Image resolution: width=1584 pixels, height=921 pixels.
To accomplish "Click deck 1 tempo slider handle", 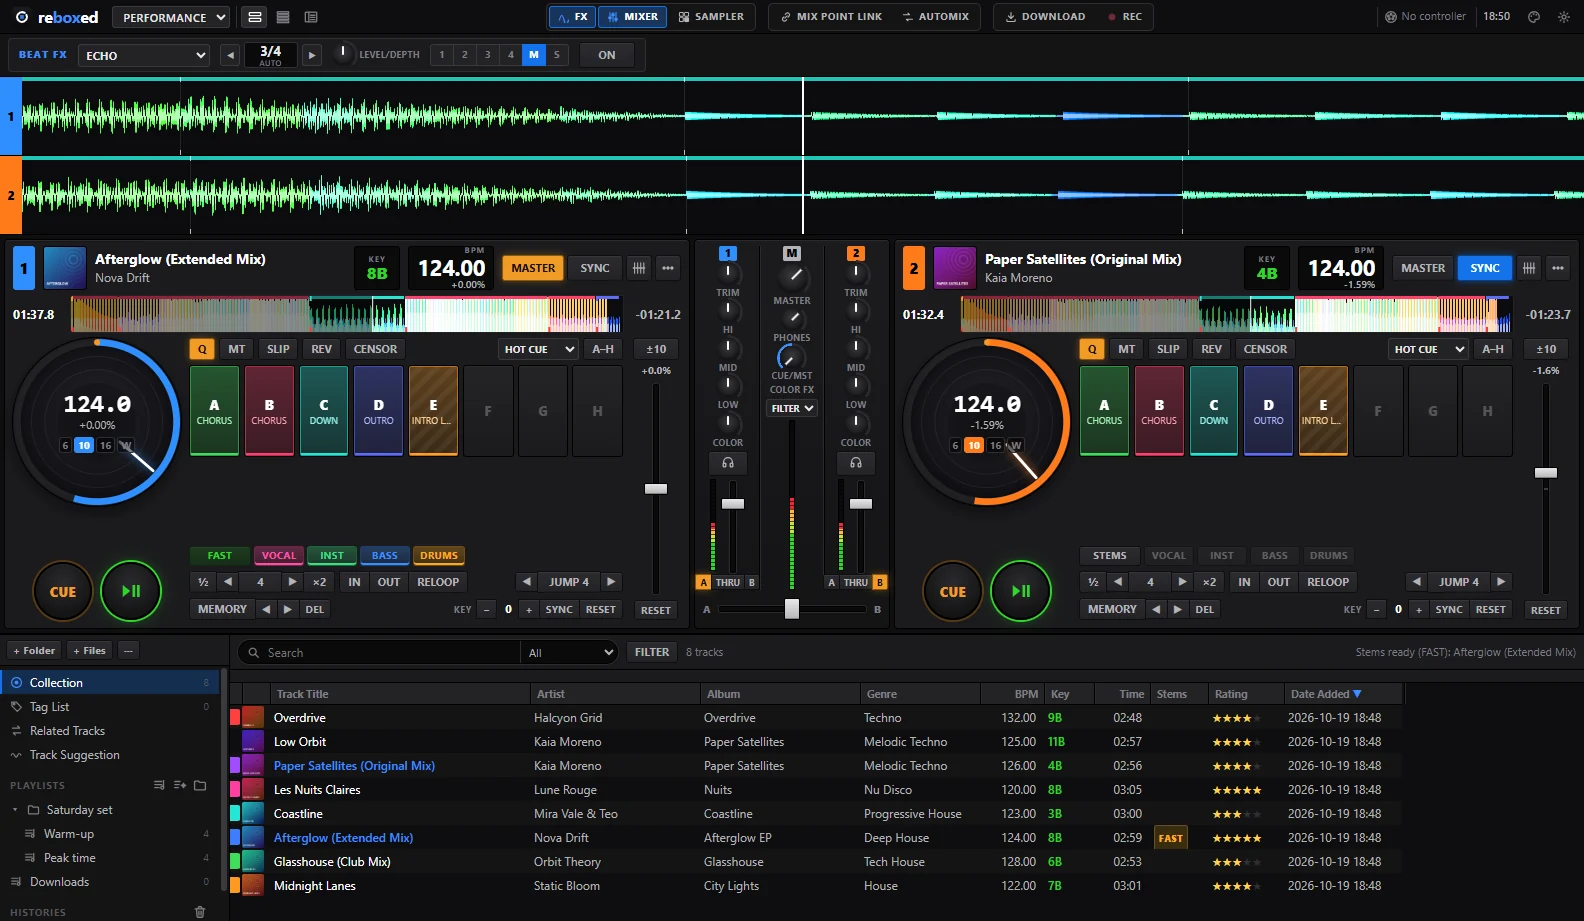I will click(x=656, y=489).
